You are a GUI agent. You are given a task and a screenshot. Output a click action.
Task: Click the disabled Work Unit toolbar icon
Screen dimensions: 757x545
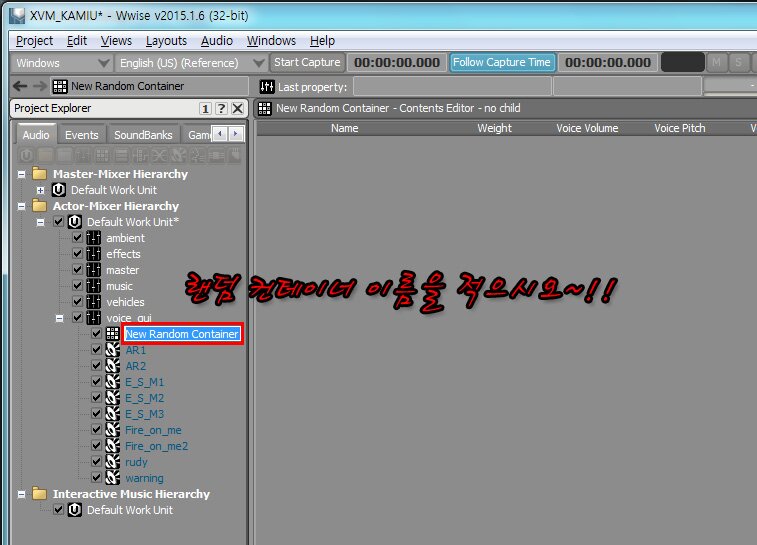[27, 155]
